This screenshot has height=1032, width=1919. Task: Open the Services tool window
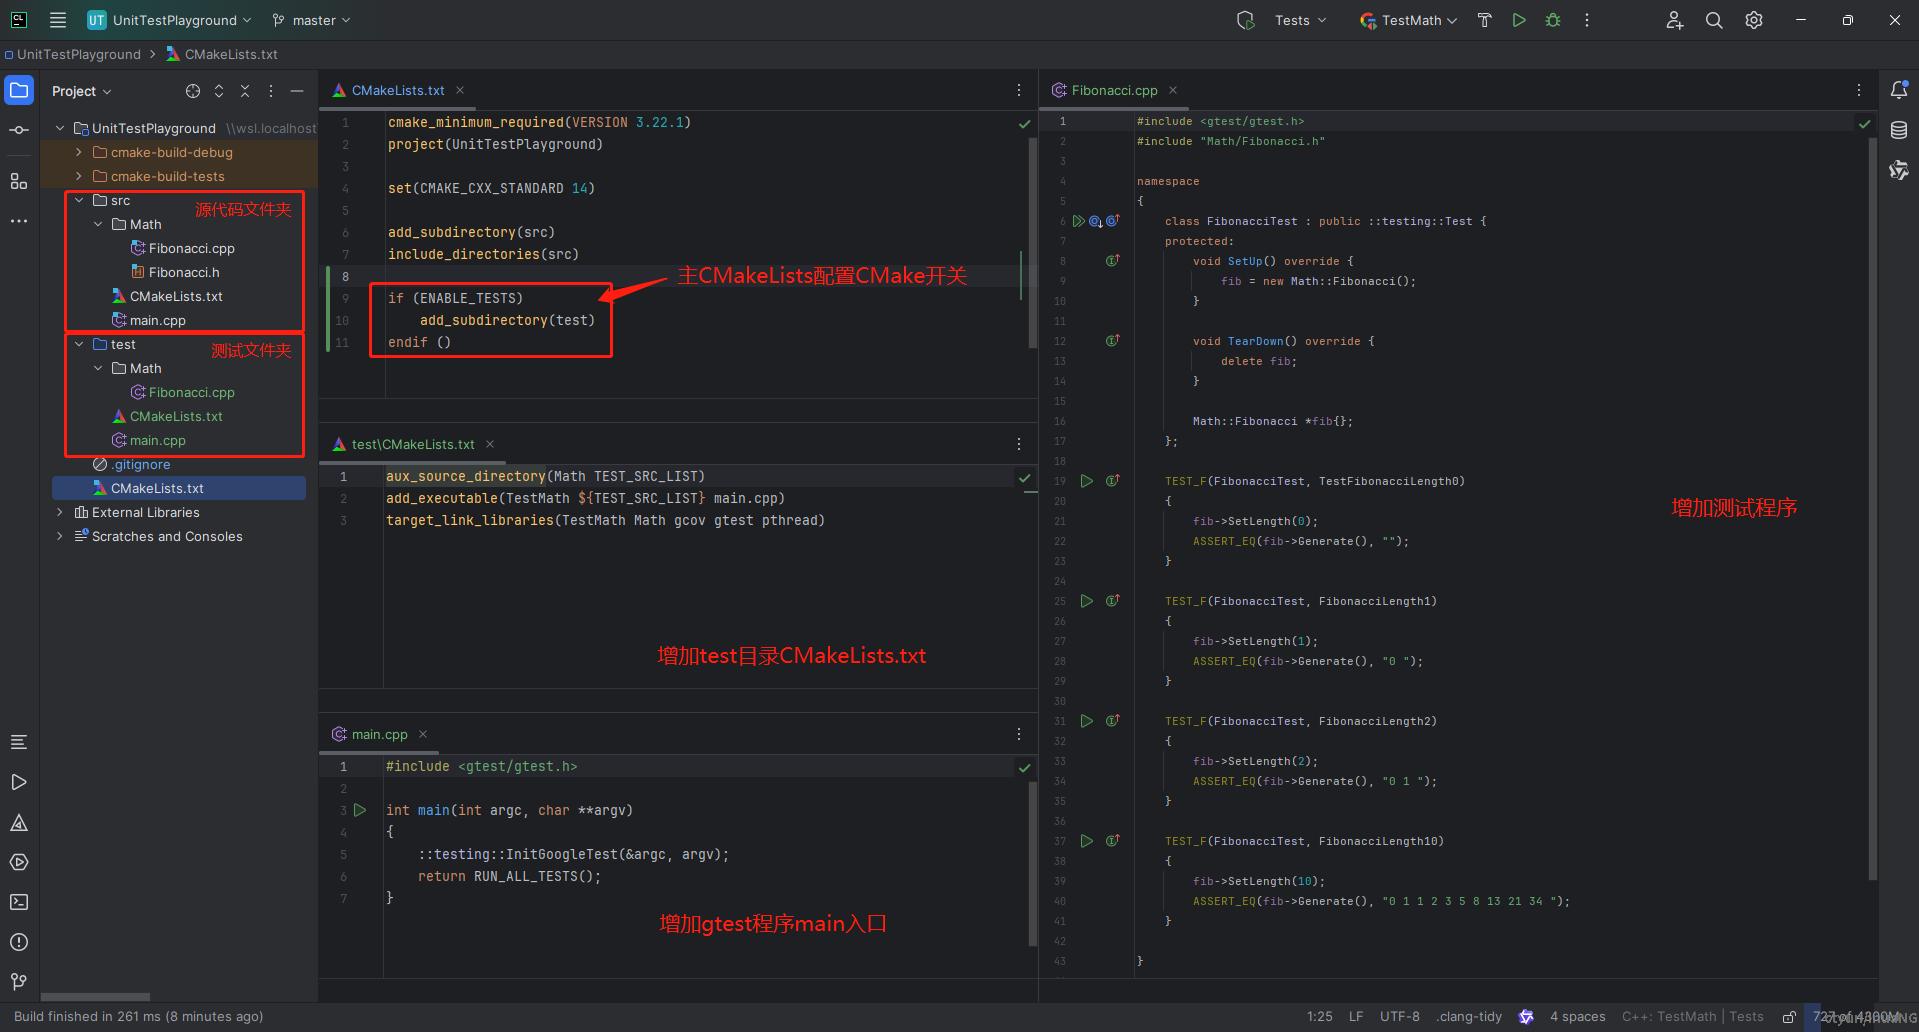(x=19, y=862)
